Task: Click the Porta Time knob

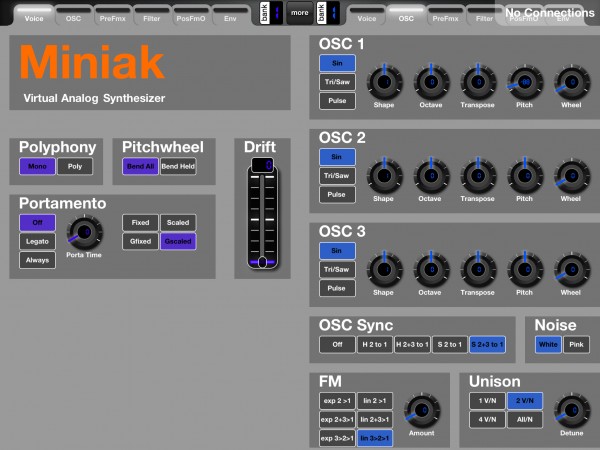Action: 85,232
